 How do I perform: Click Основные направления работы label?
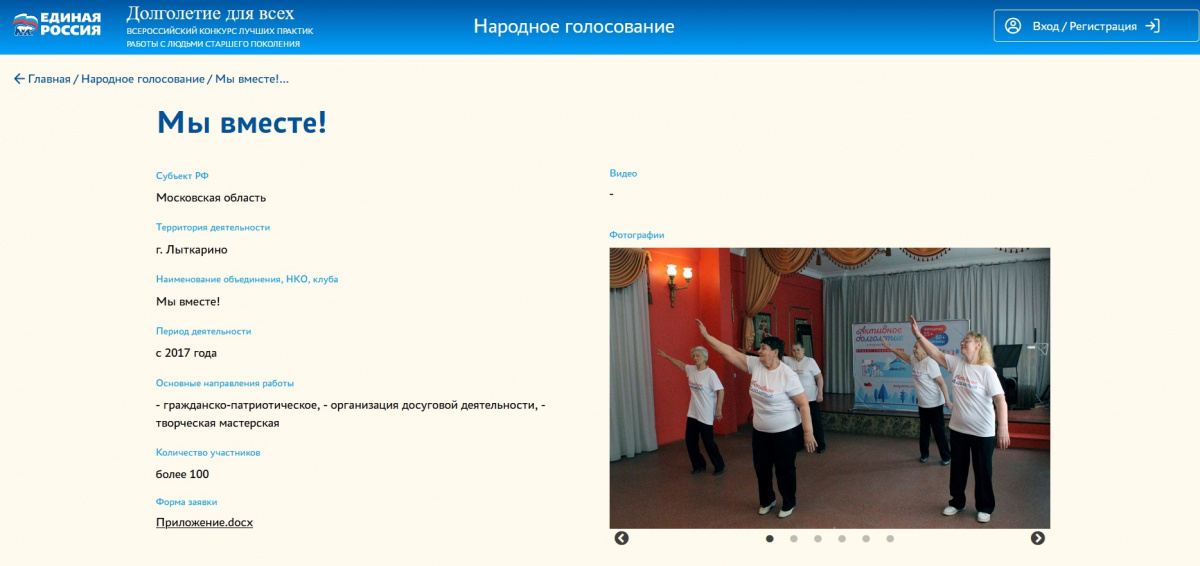225,383
